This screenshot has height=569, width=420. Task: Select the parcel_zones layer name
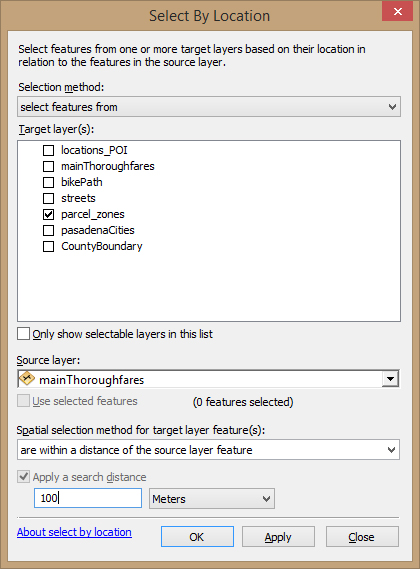point(93,214)
